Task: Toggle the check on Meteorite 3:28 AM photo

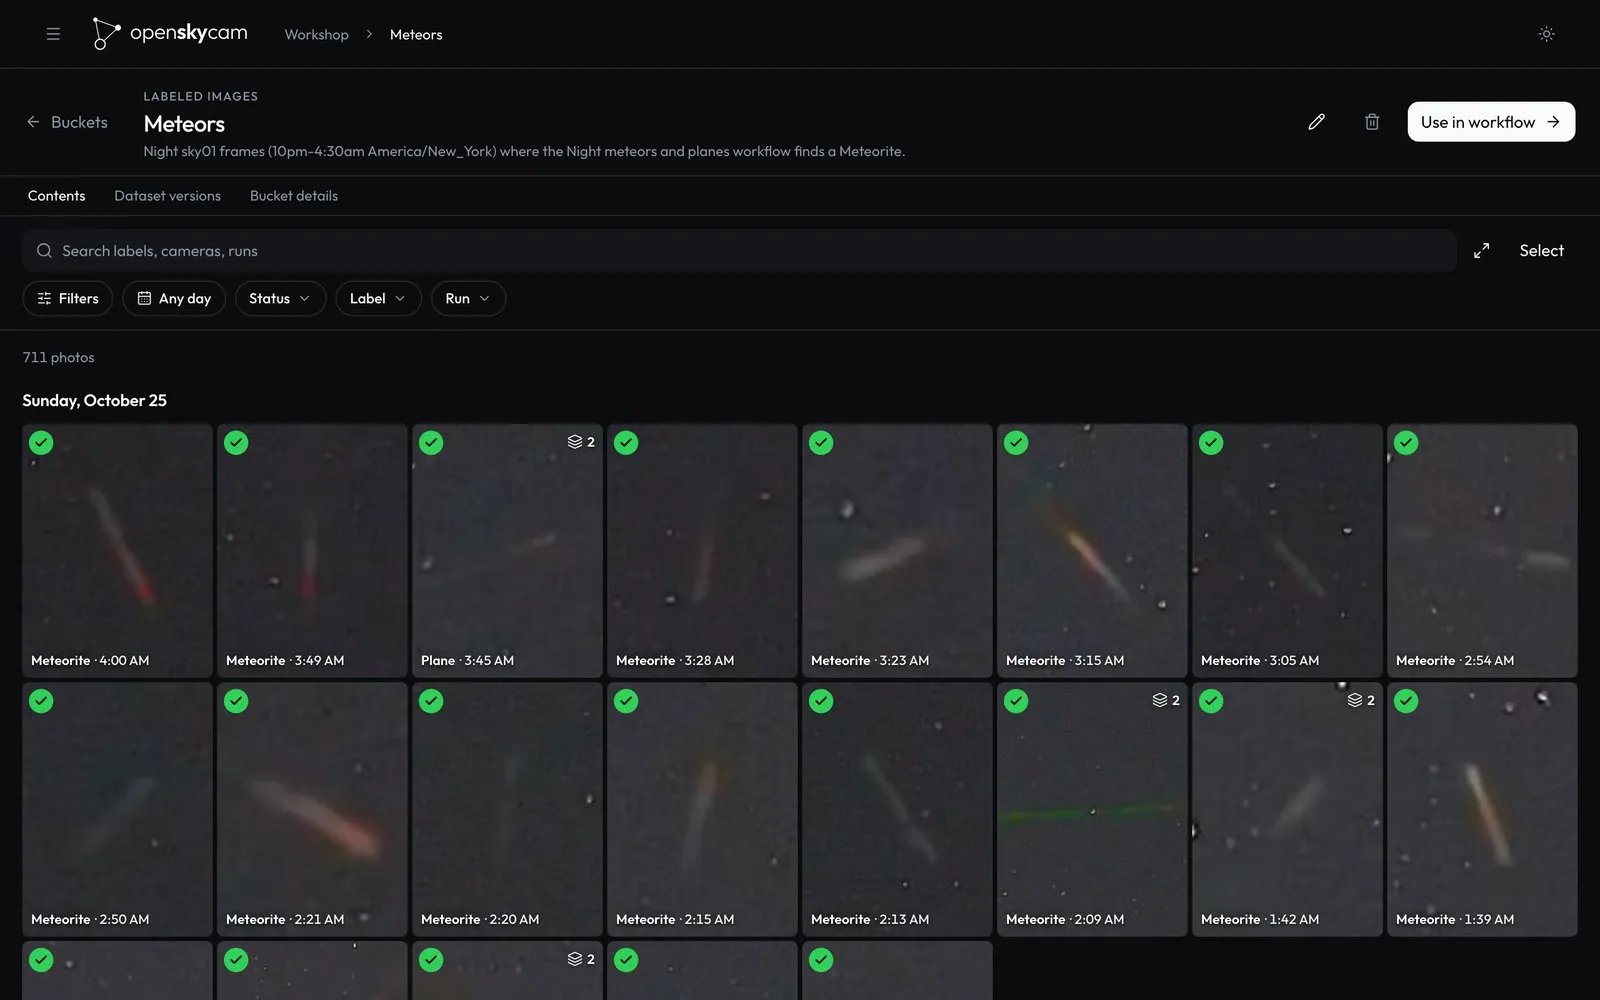Action: click(626, 443)
